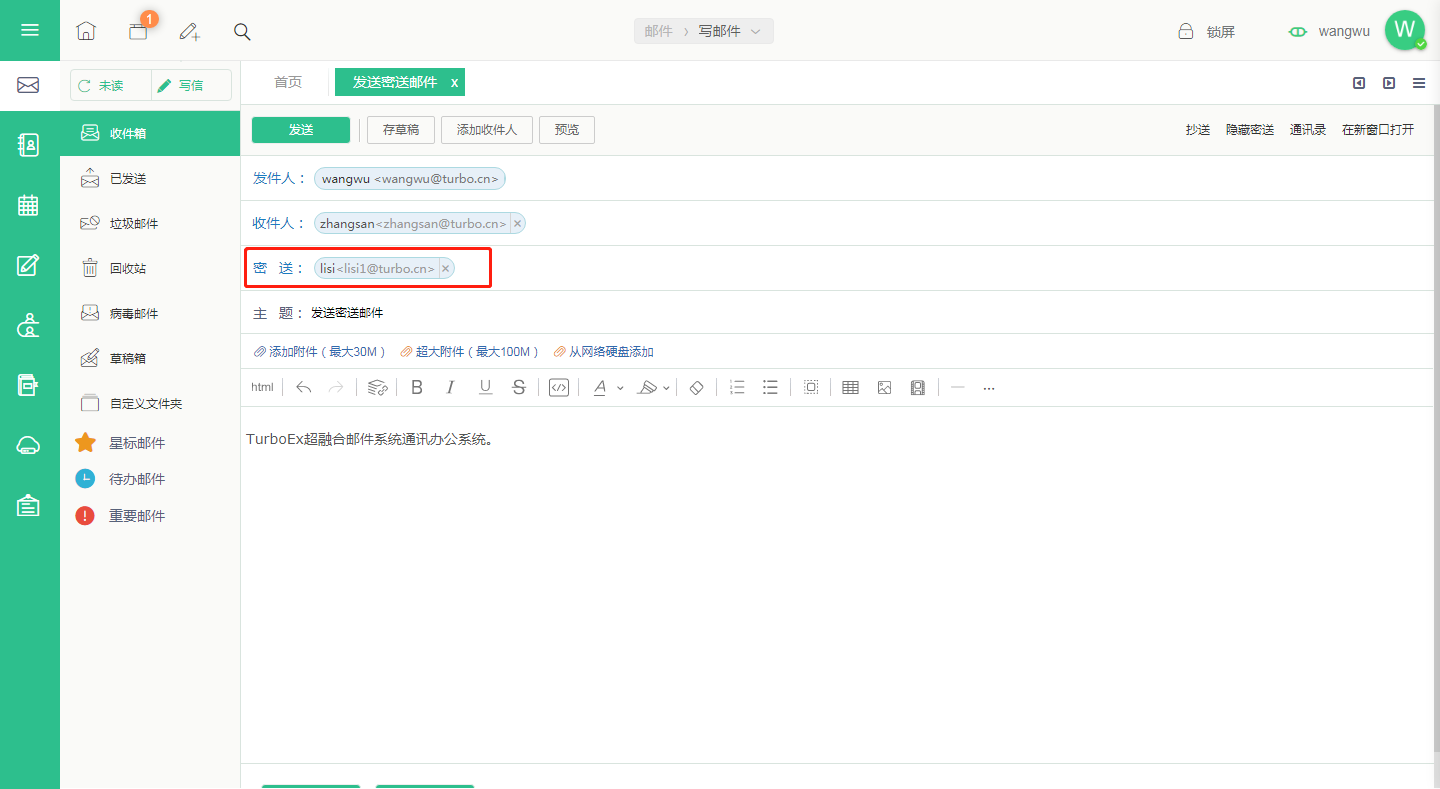Viewport: 1440px width, 789px height.
Task: Click the insert link layers icon
Action: [377, 387]
